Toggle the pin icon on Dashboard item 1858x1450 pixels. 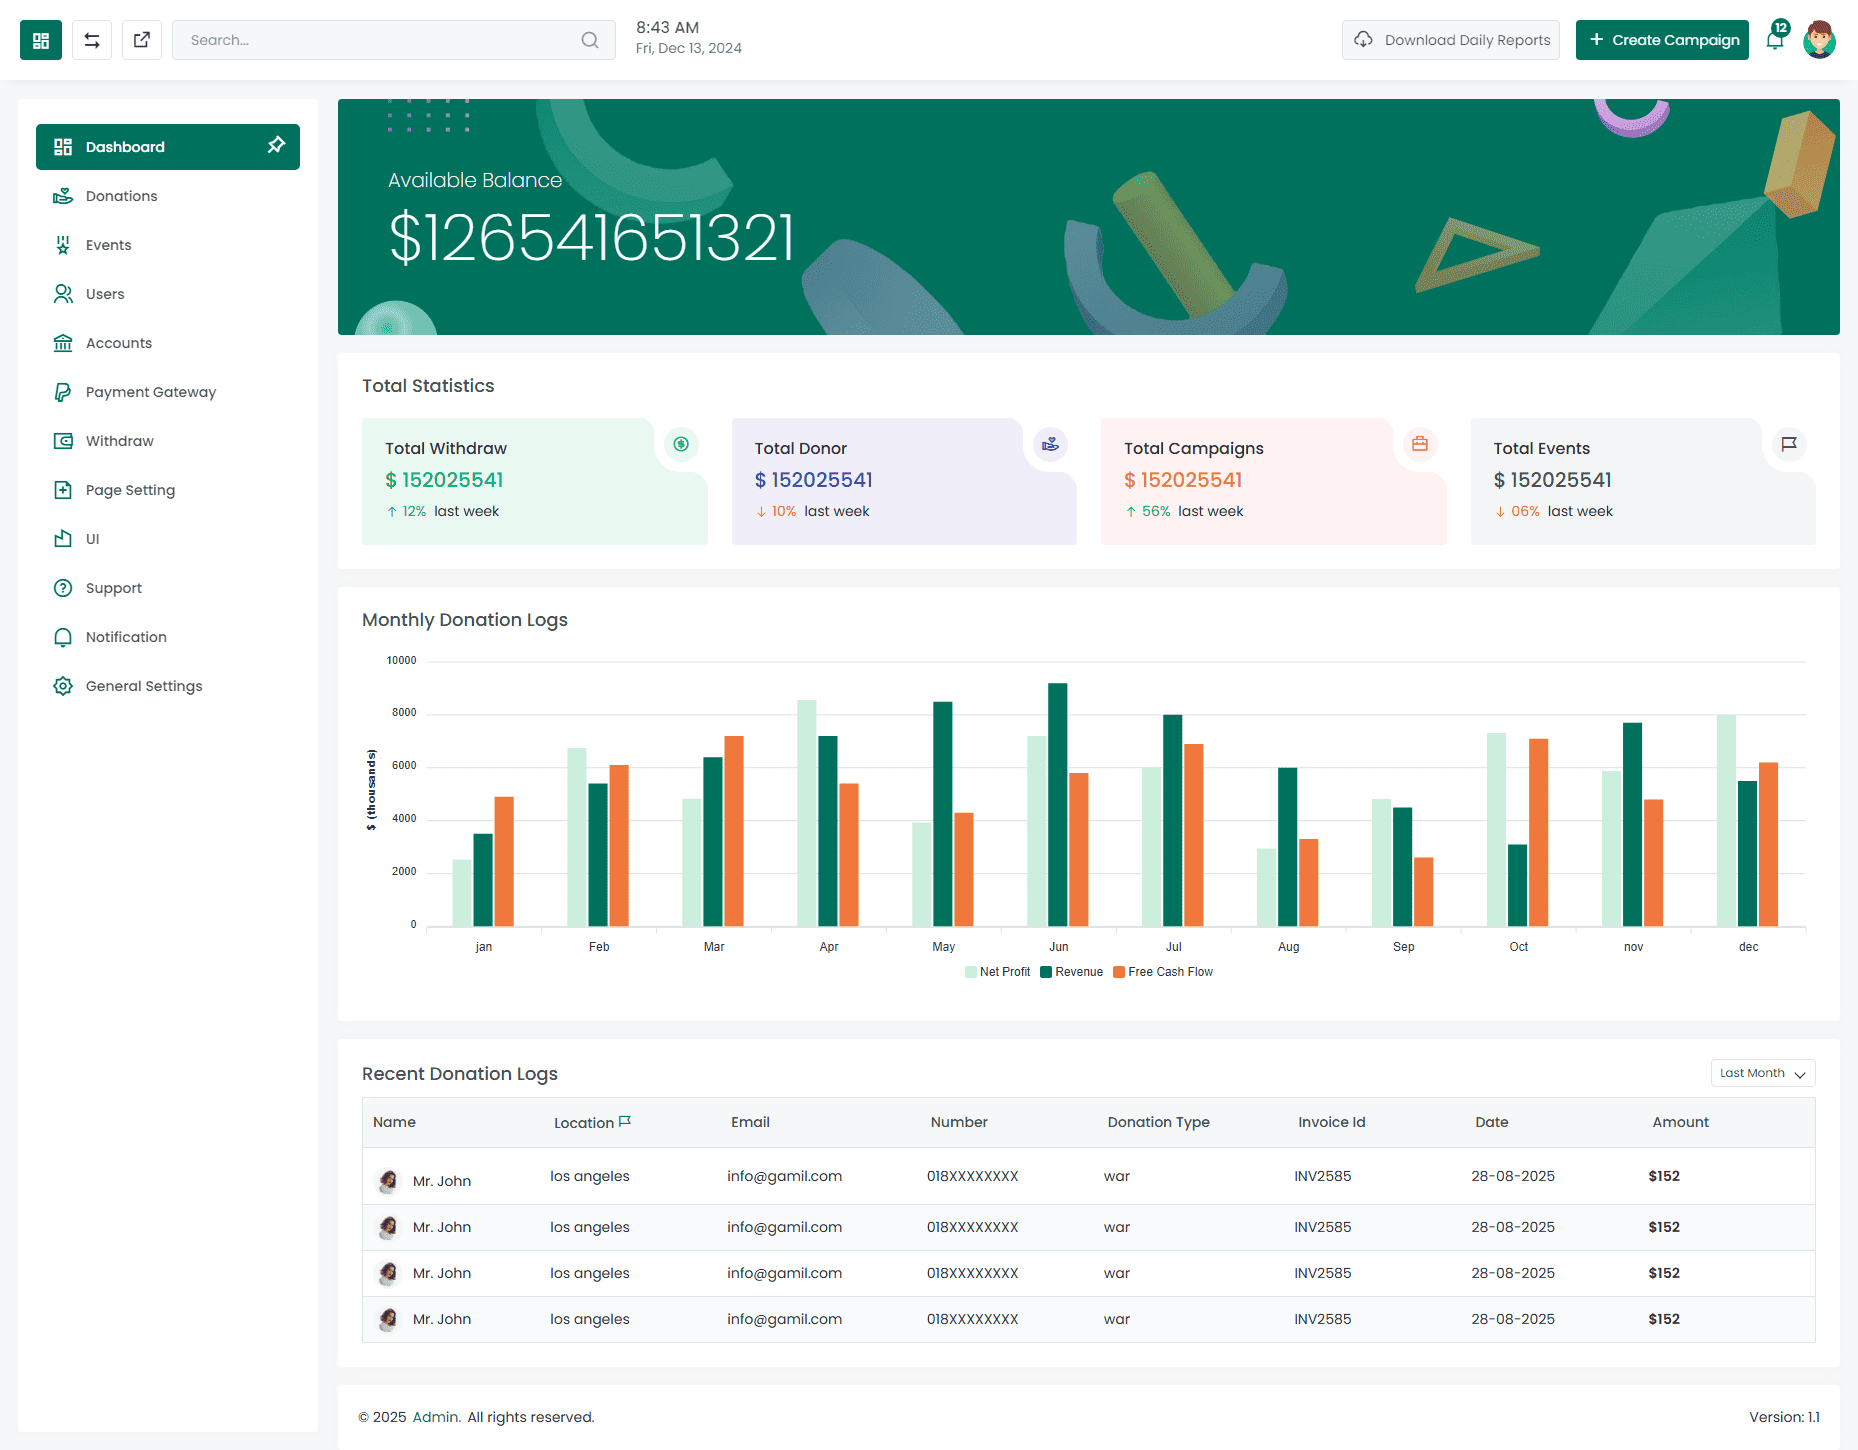click(276, 146)
